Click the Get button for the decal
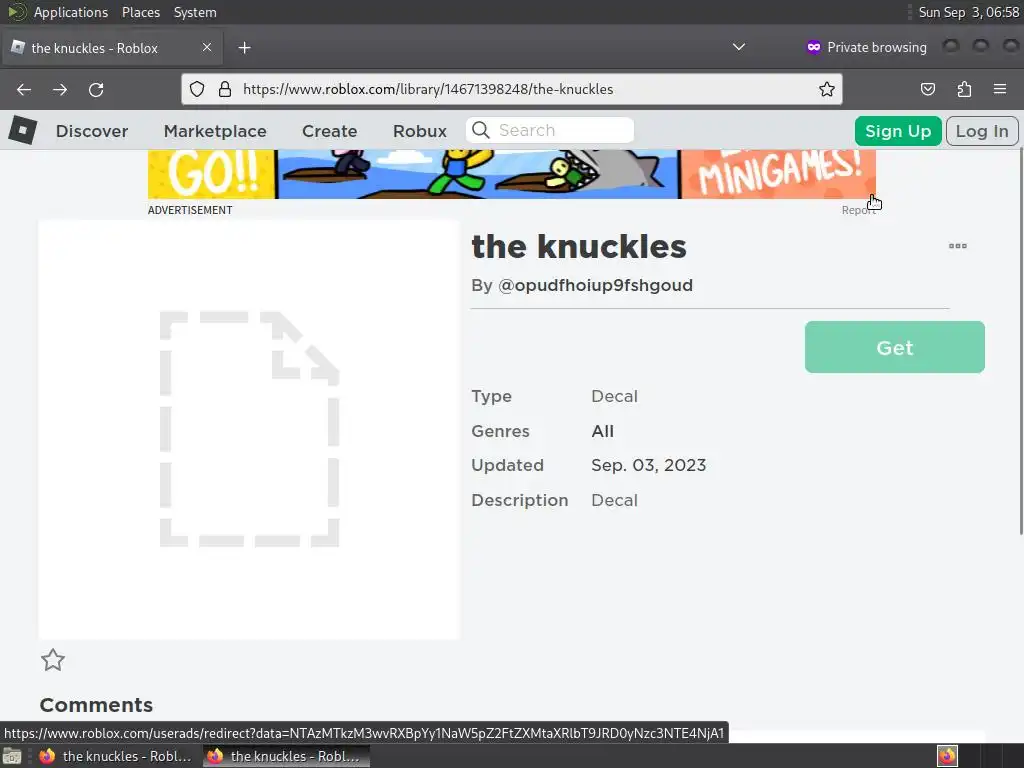 click(x=895, y=347)
